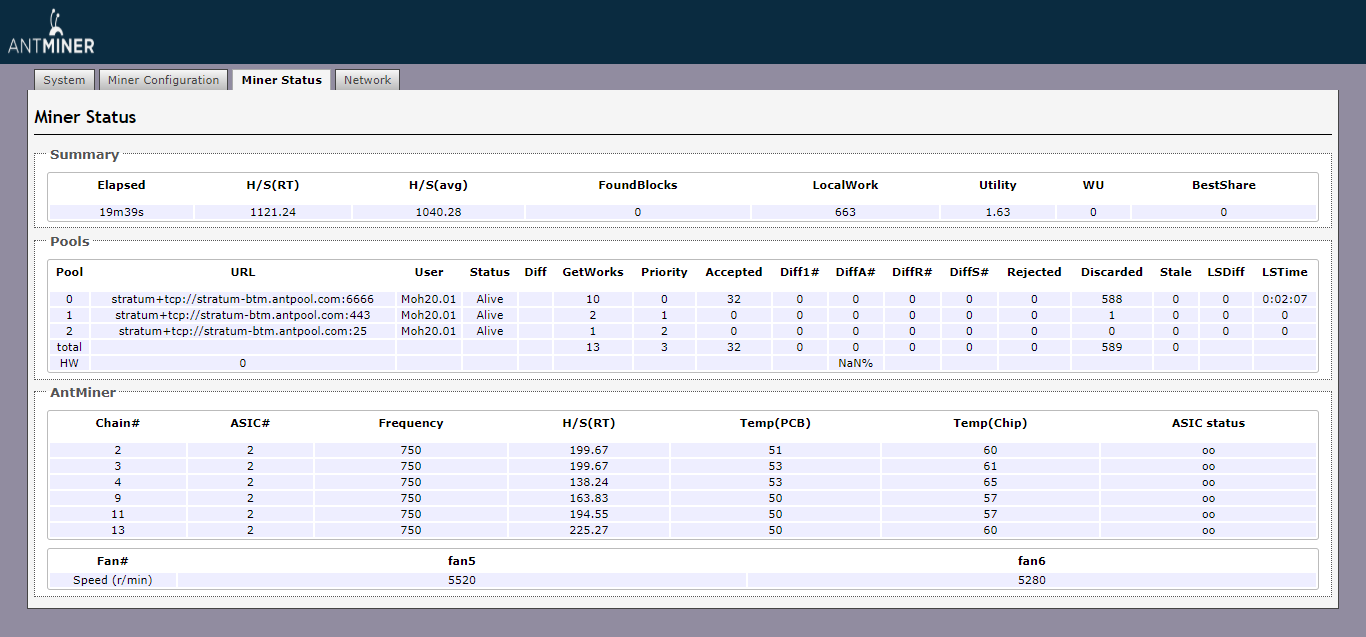Click fan speed value 5520
Image resolution: width=1366 pixels, height=637 pixels.
[462, 580]
